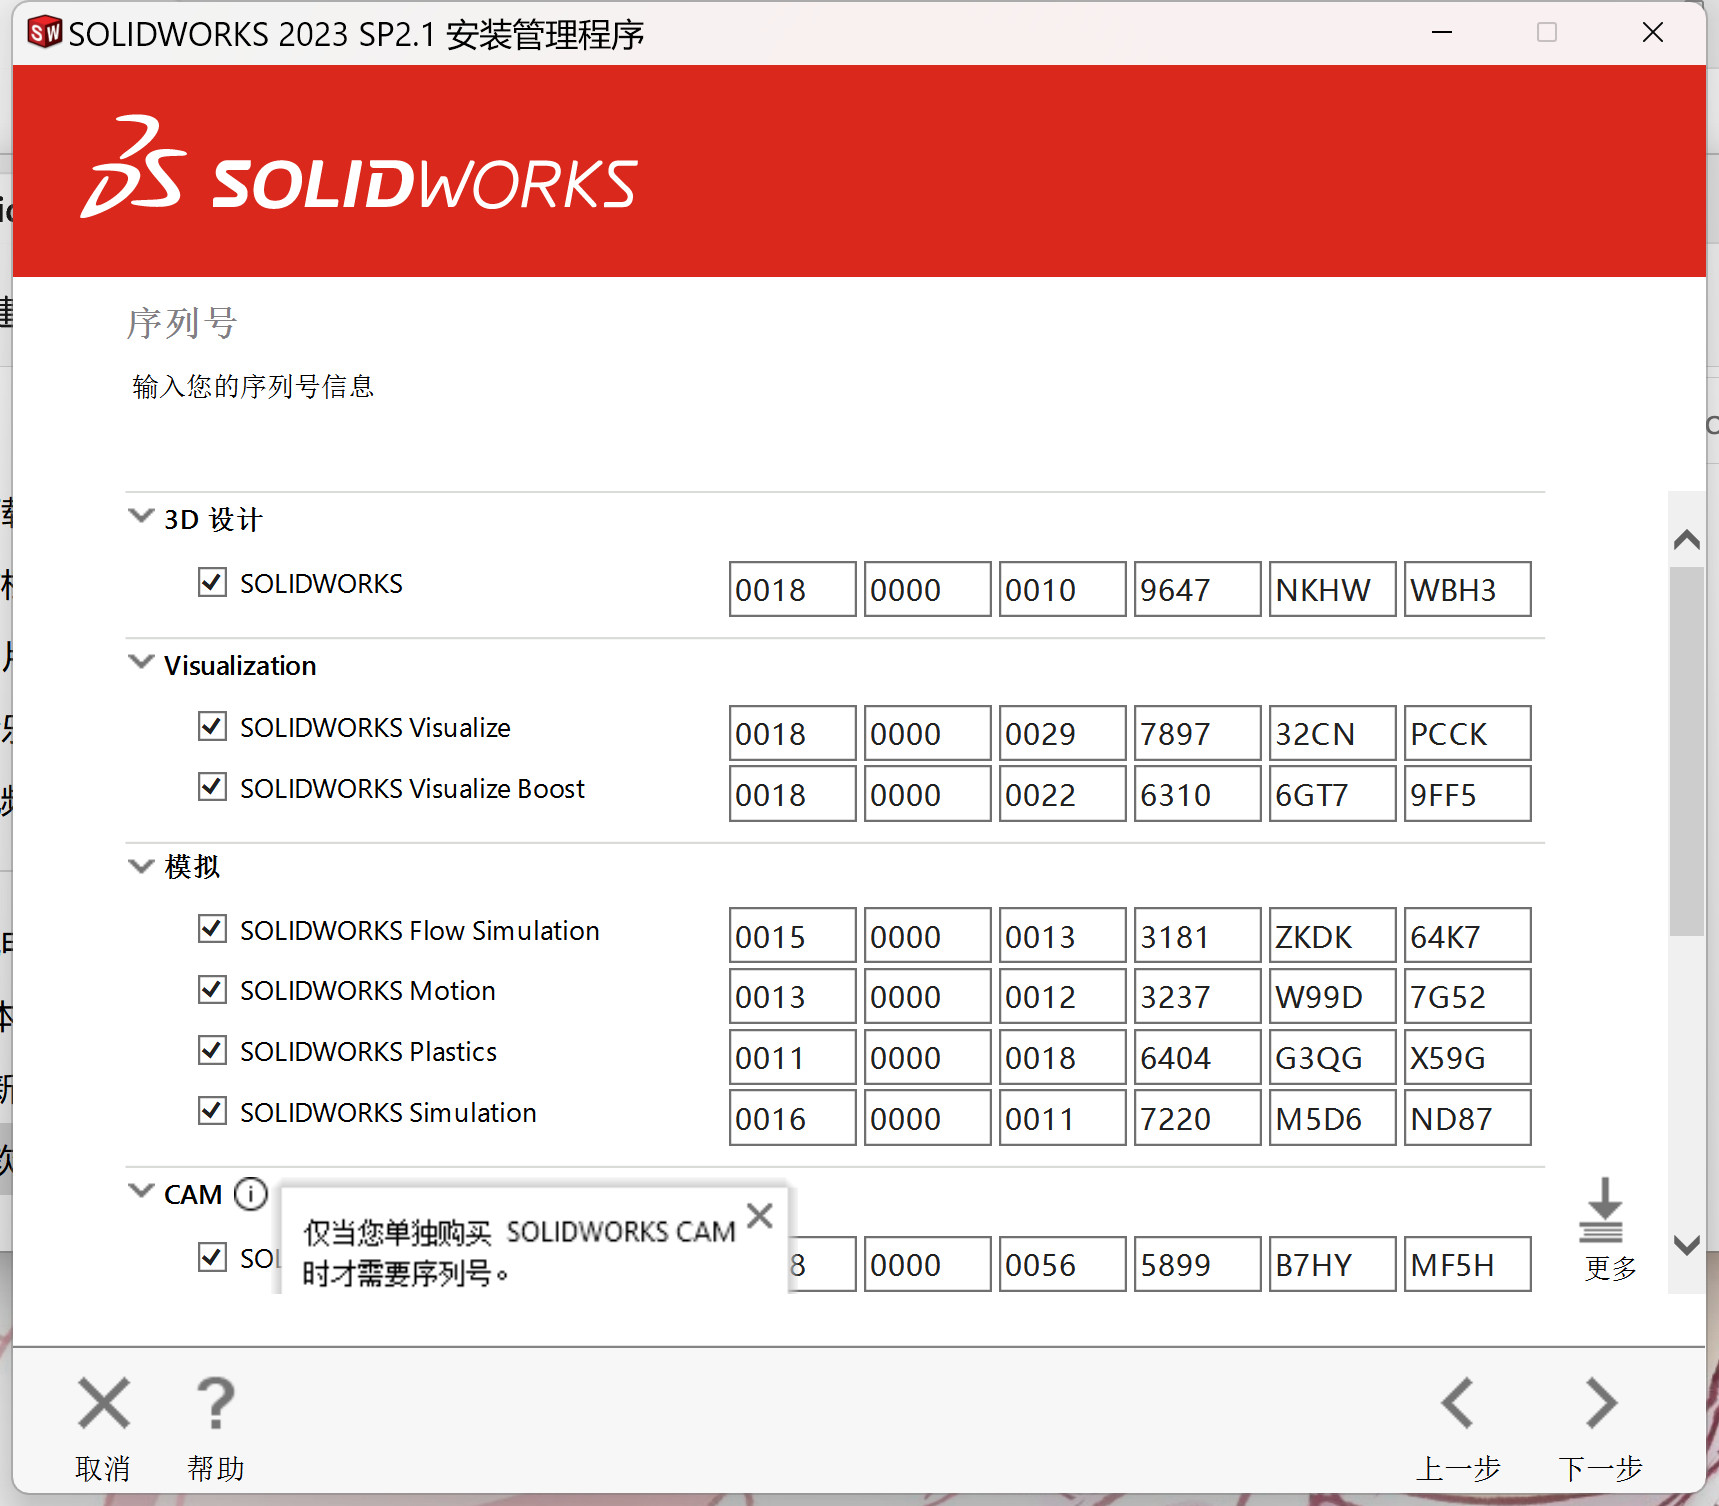Uncheck SOLIDWORKS Plastics
The image size is (1719, 1506).
212,1050
